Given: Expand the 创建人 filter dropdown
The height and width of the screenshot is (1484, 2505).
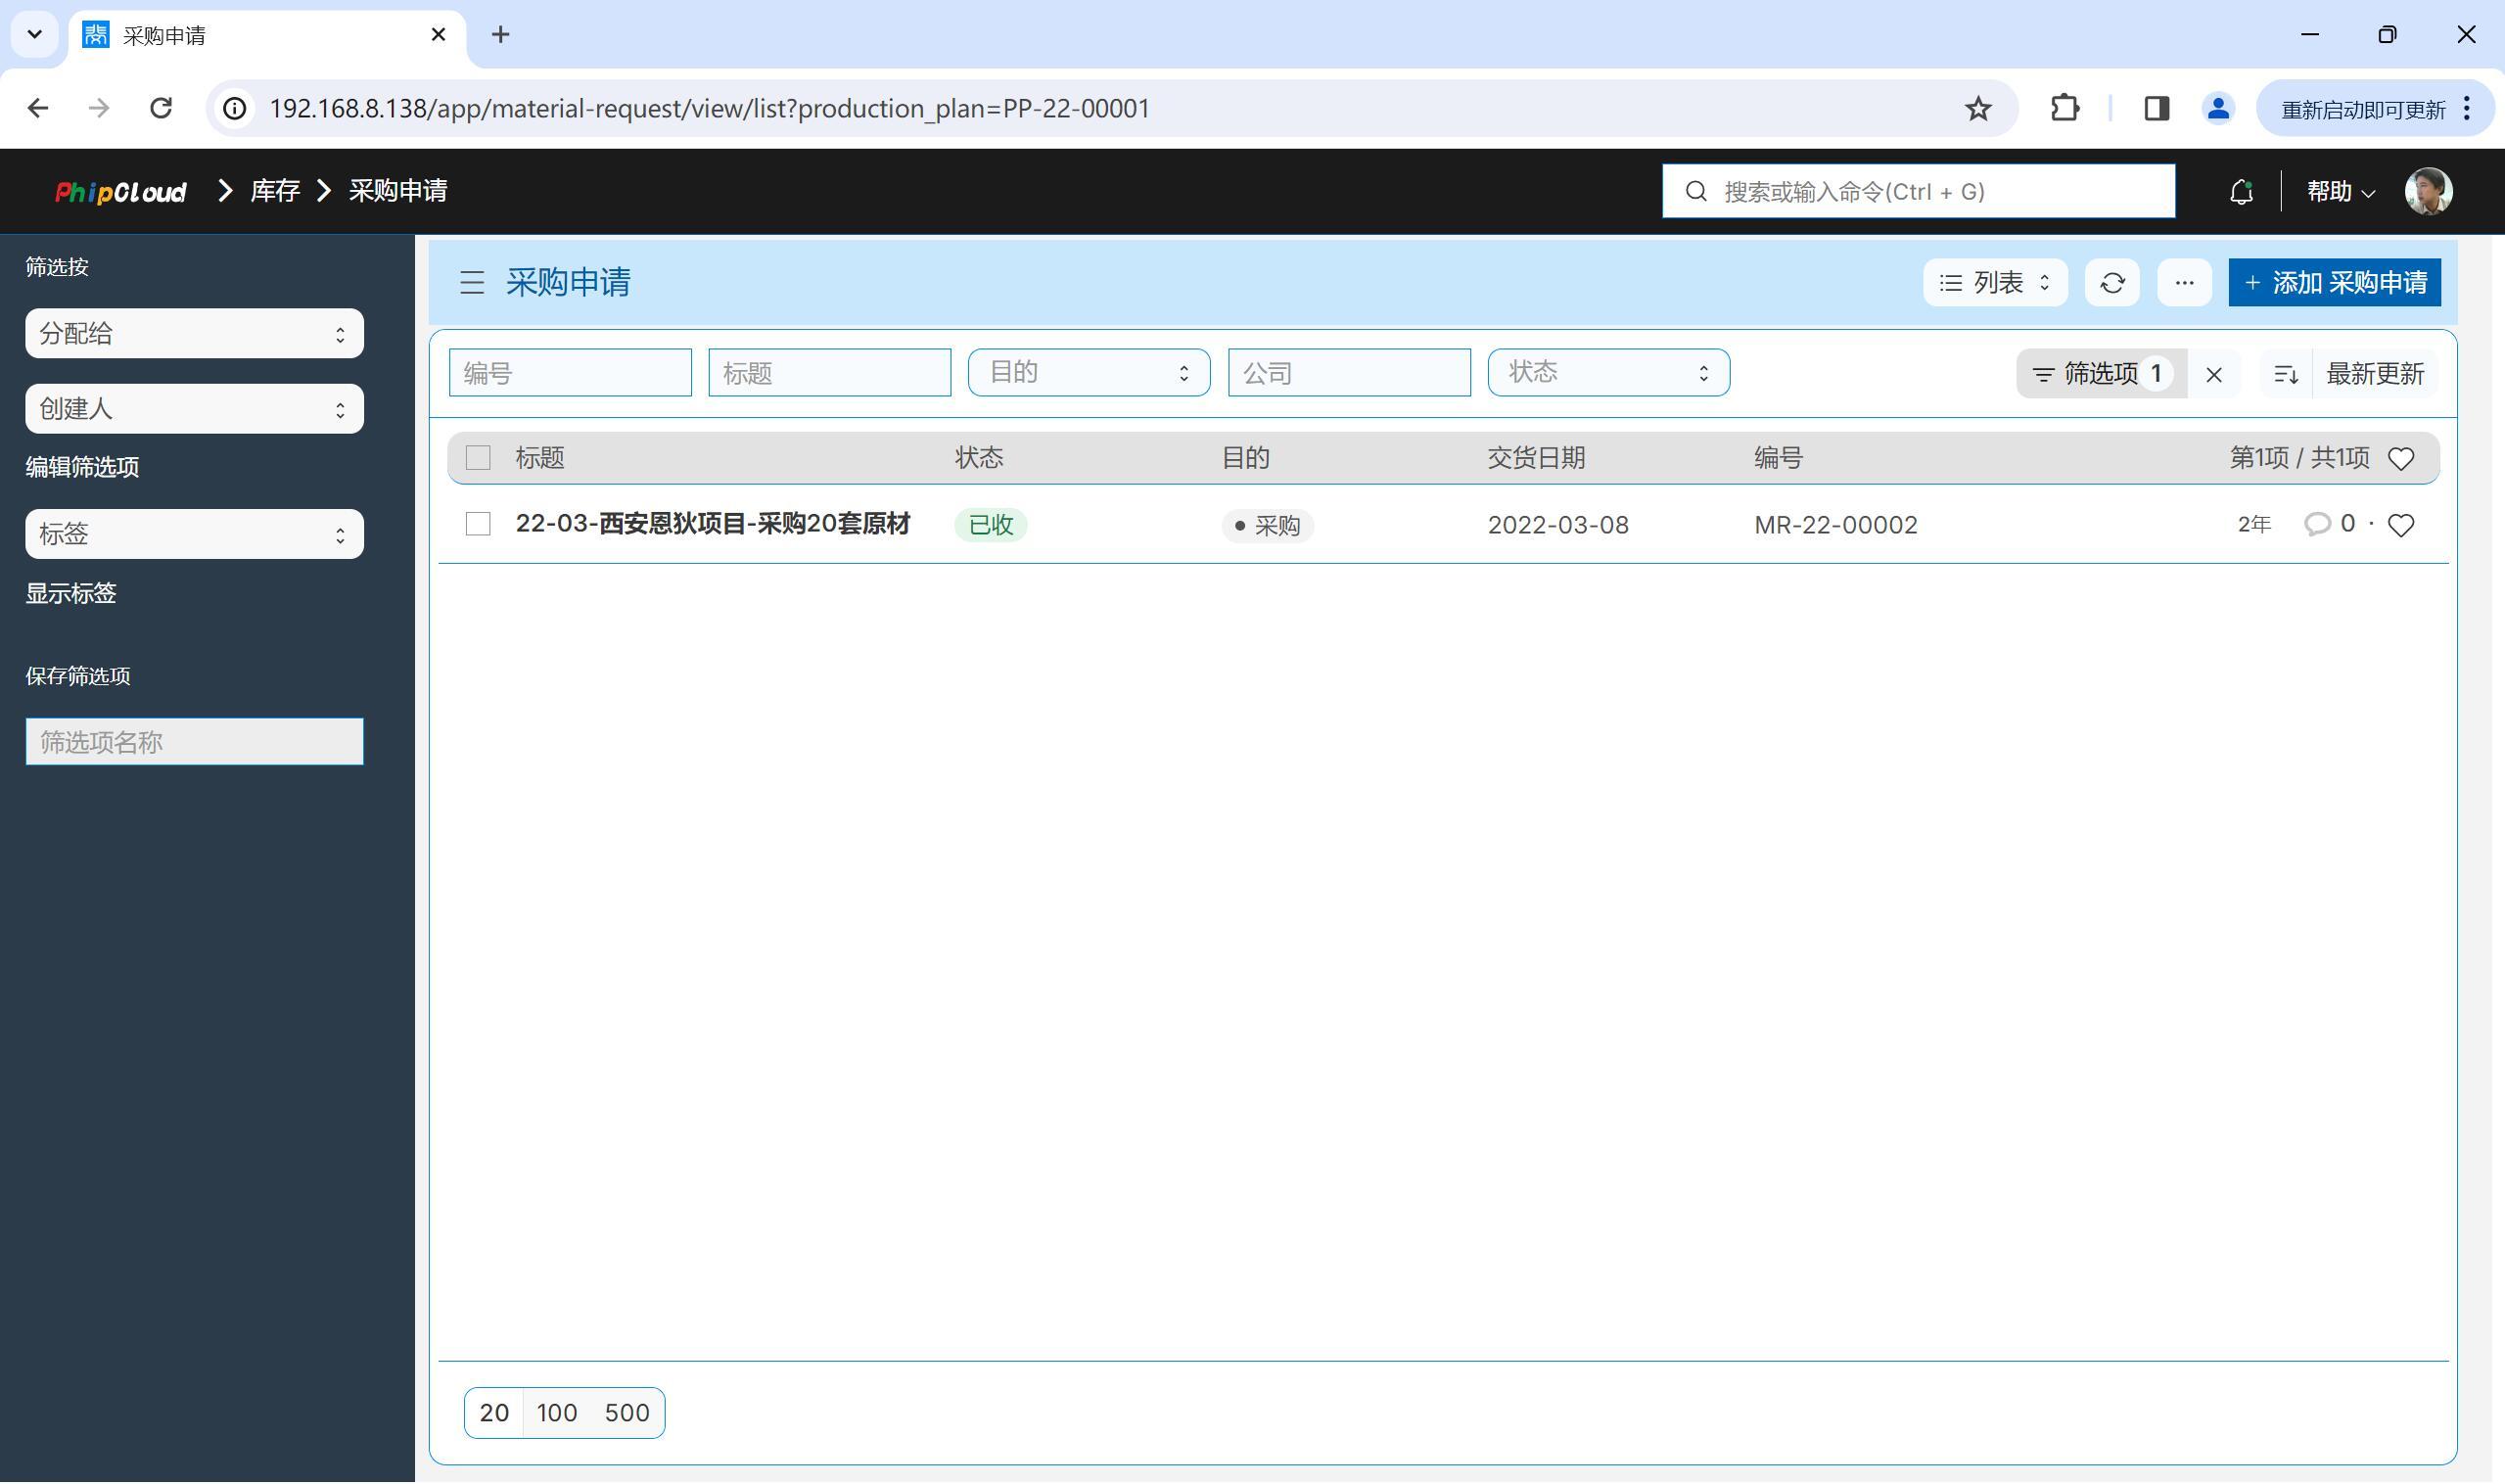Looking at the screenshot, I should point(194,409).
